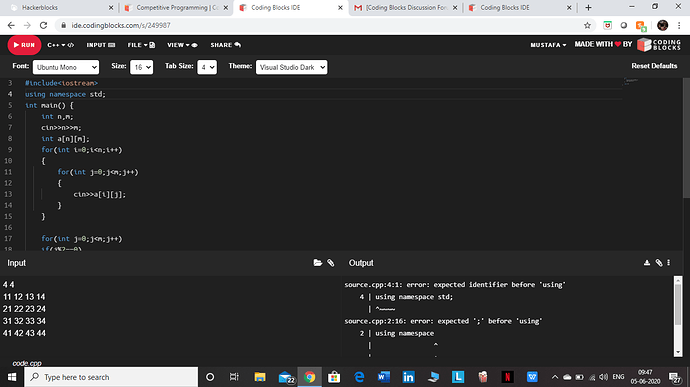Open the Theme dropdown Visual Studio Dark
Image resolution: width=690 pixels, height=387 pixels.
tap(291, 67)
